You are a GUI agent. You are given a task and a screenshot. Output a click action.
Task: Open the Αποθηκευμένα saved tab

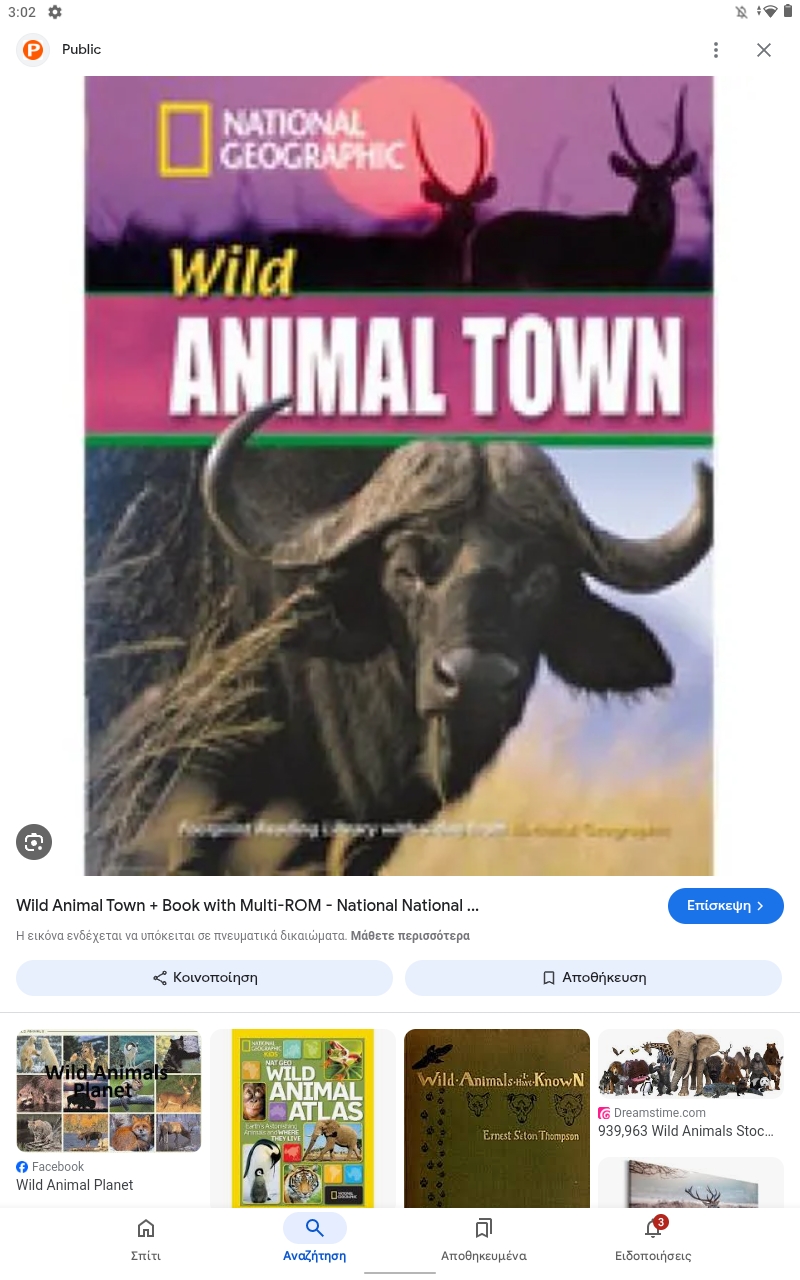(x=484, y=1240)
